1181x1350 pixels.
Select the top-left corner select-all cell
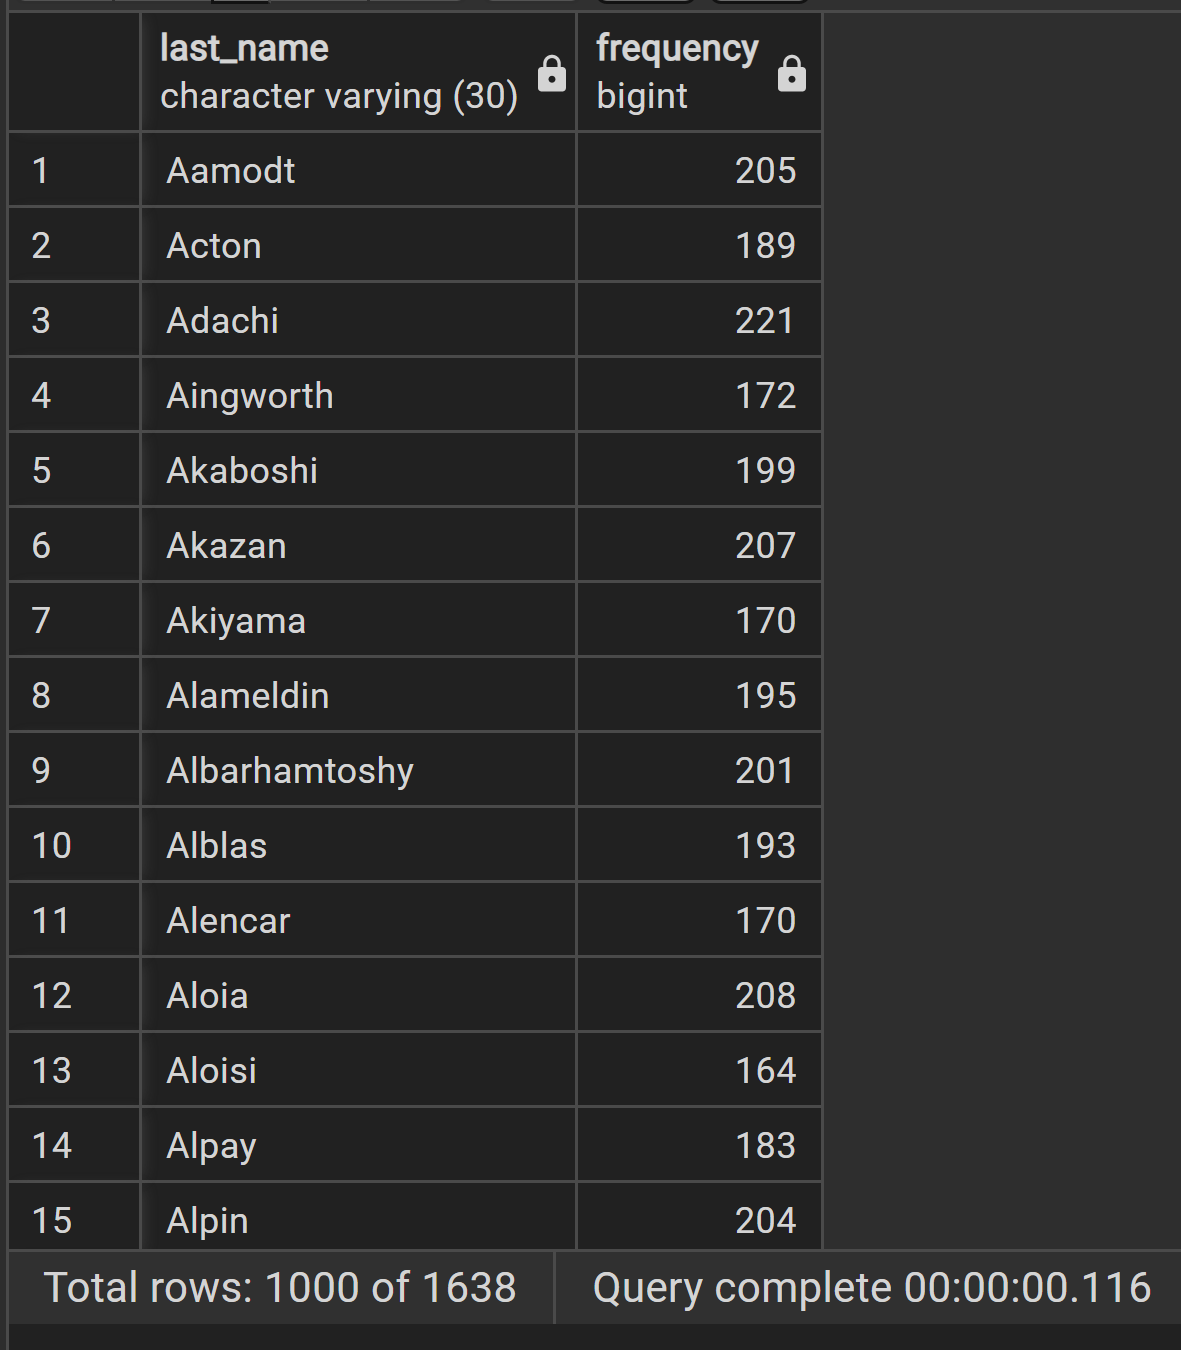pos(74,72)
